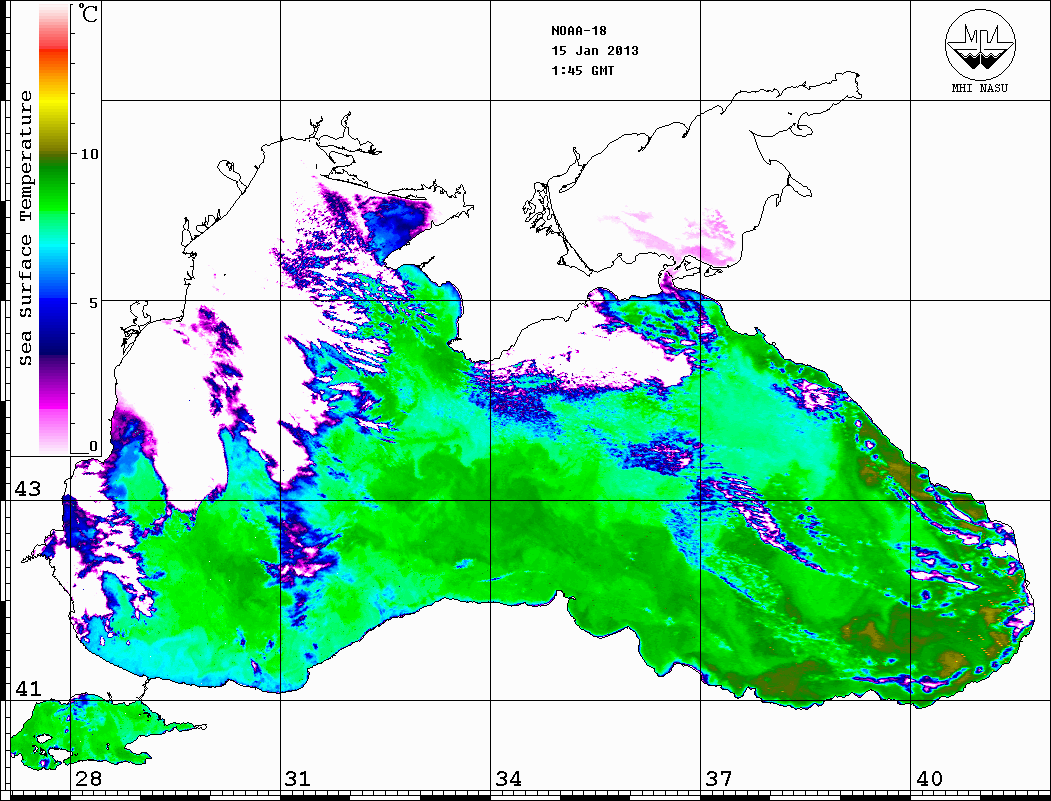Click the '10' tick on temperature scale
This screenshot has width=1051, height=801.
click(89, 154)
